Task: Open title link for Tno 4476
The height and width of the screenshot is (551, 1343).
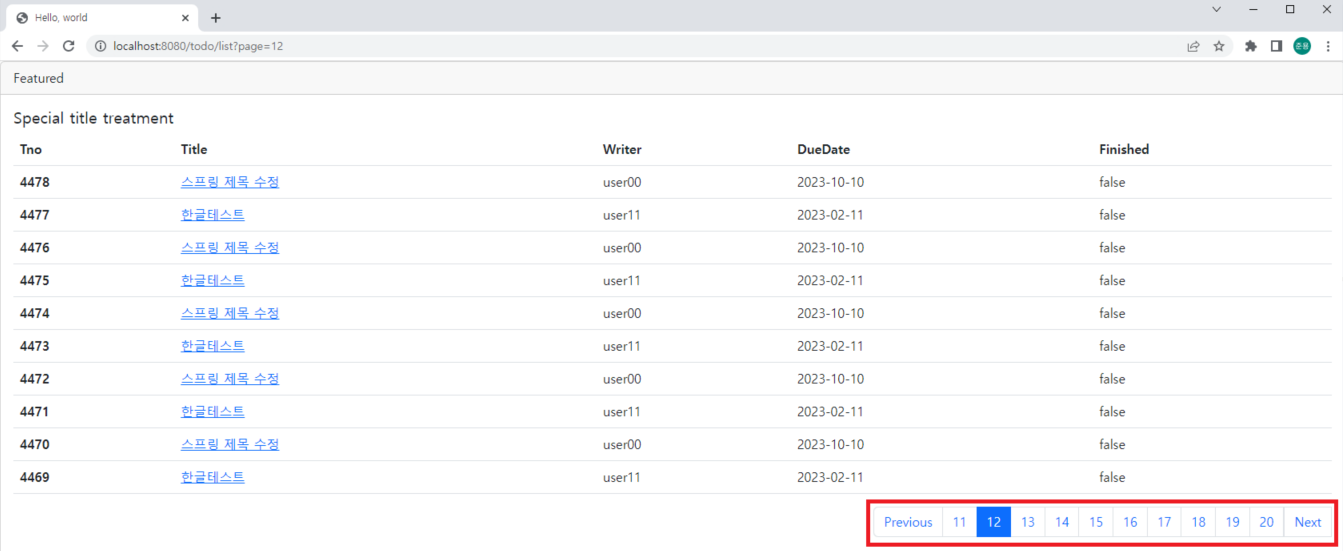Action: (x=230, y=248)
